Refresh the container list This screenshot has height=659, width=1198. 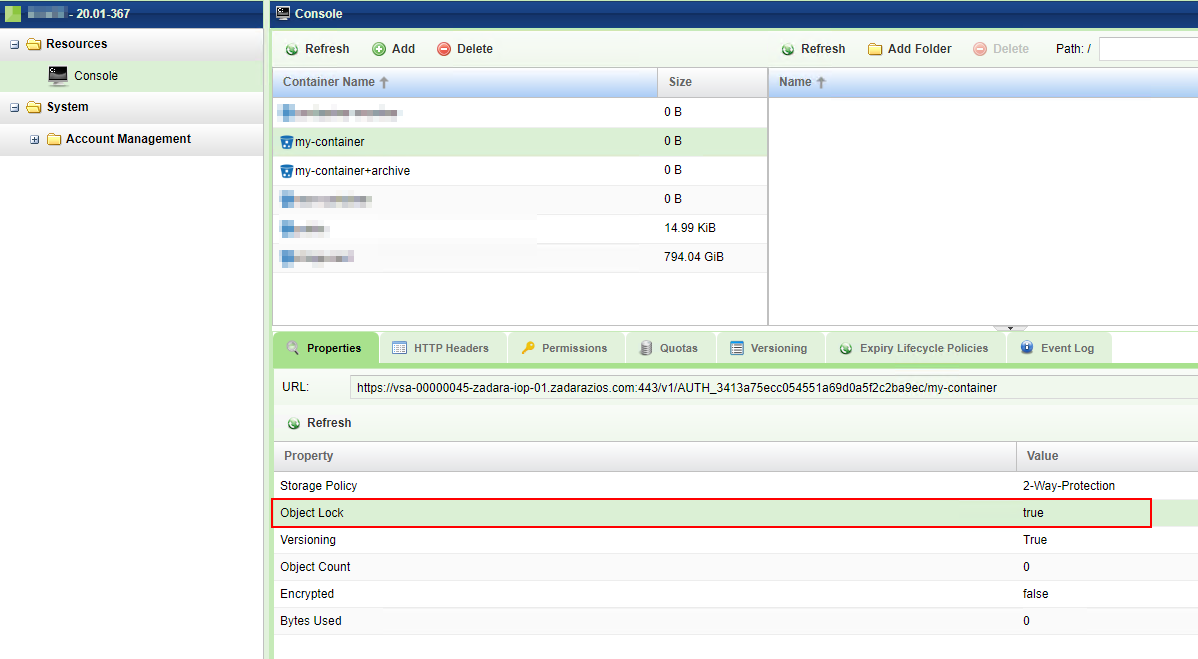(317, 49)
